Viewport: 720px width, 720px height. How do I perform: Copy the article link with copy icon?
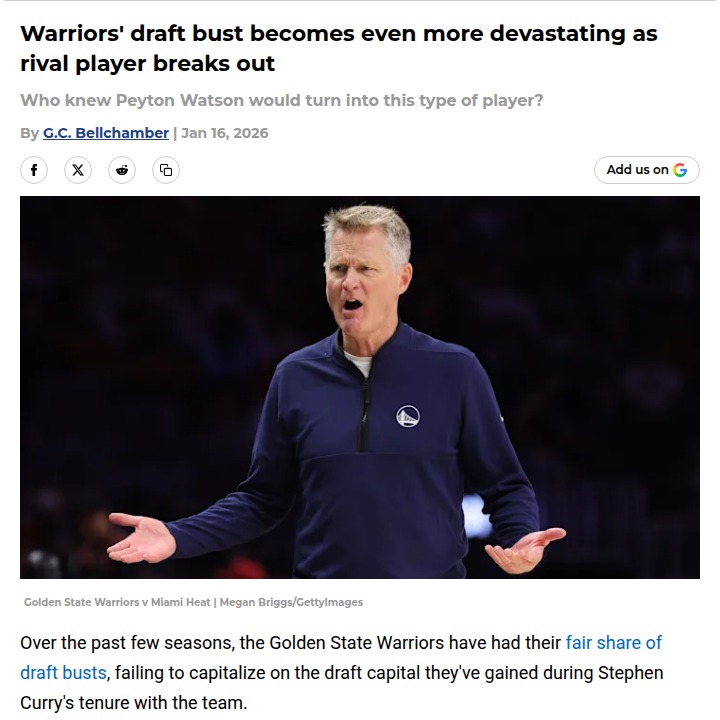click(x=166, y=170)
